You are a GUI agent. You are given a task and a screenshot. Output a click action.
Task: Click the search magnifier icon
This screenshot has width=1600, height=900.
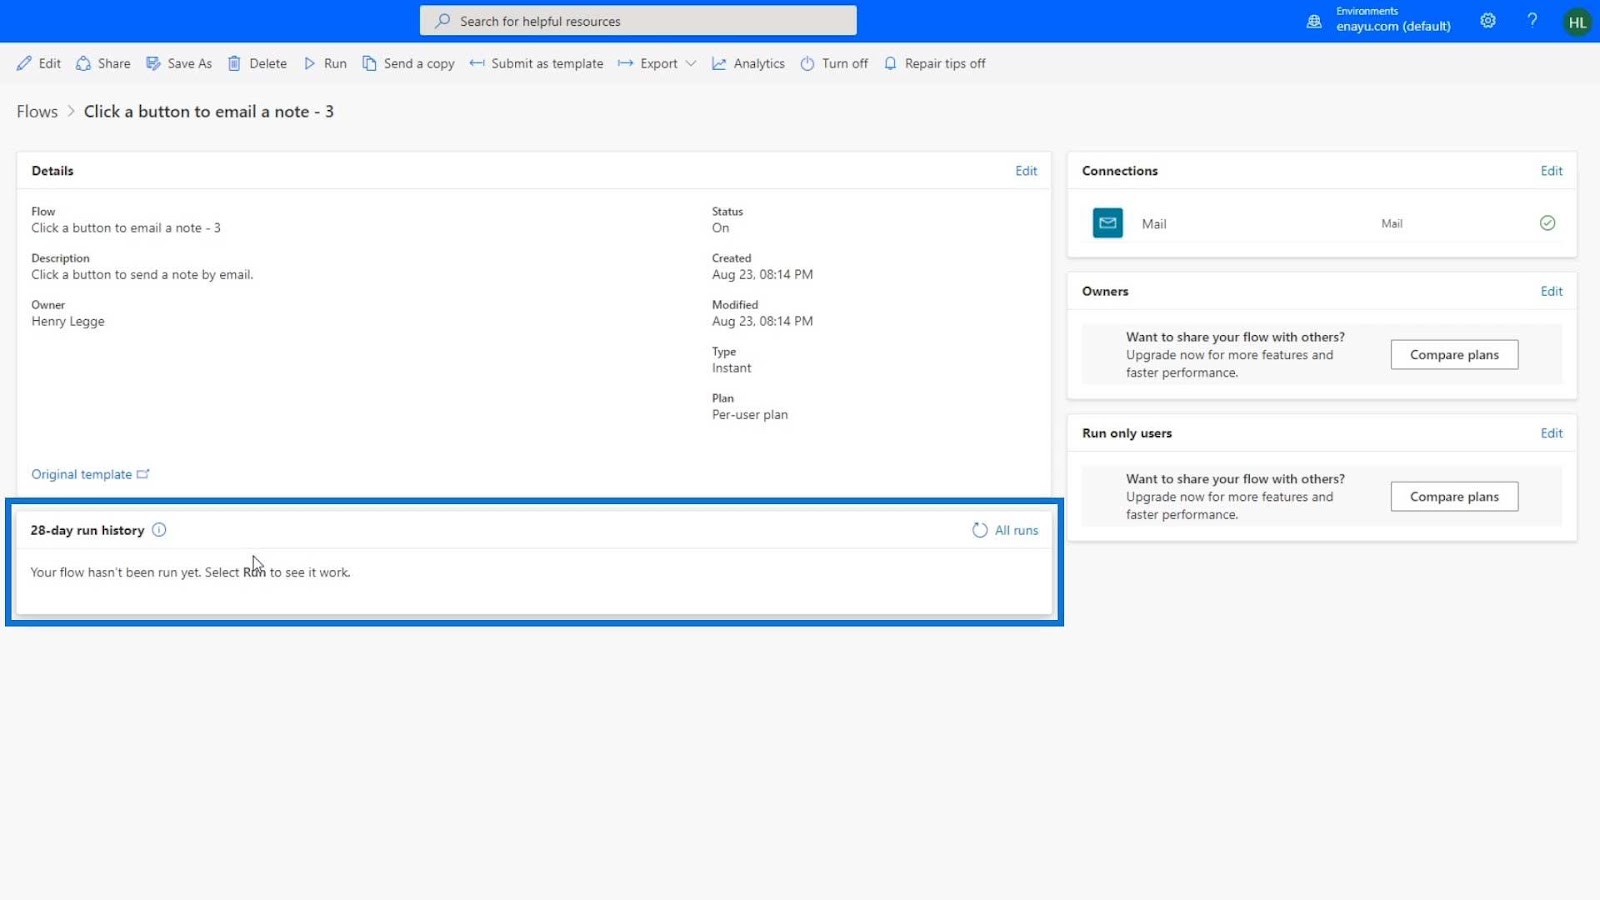[442, 20]
